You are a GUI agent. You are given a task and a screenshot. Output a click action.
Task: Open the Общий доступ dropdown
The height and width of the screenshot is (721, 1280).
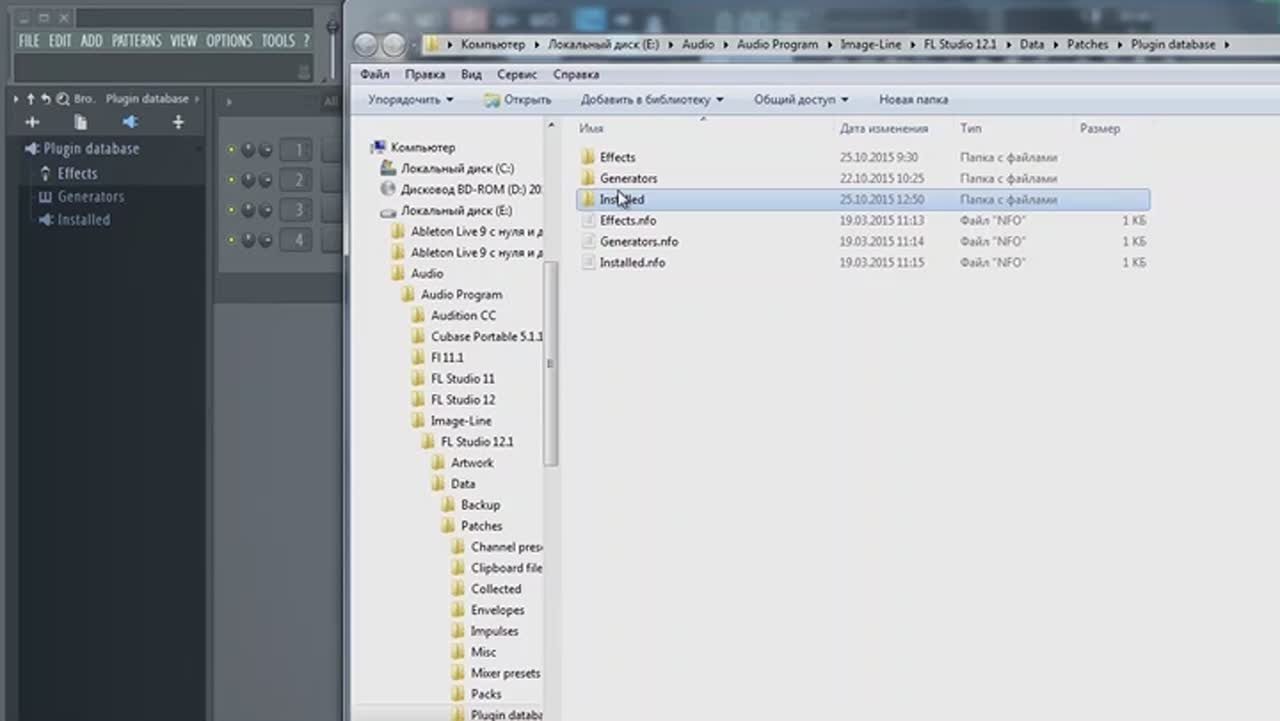(800, 100)
